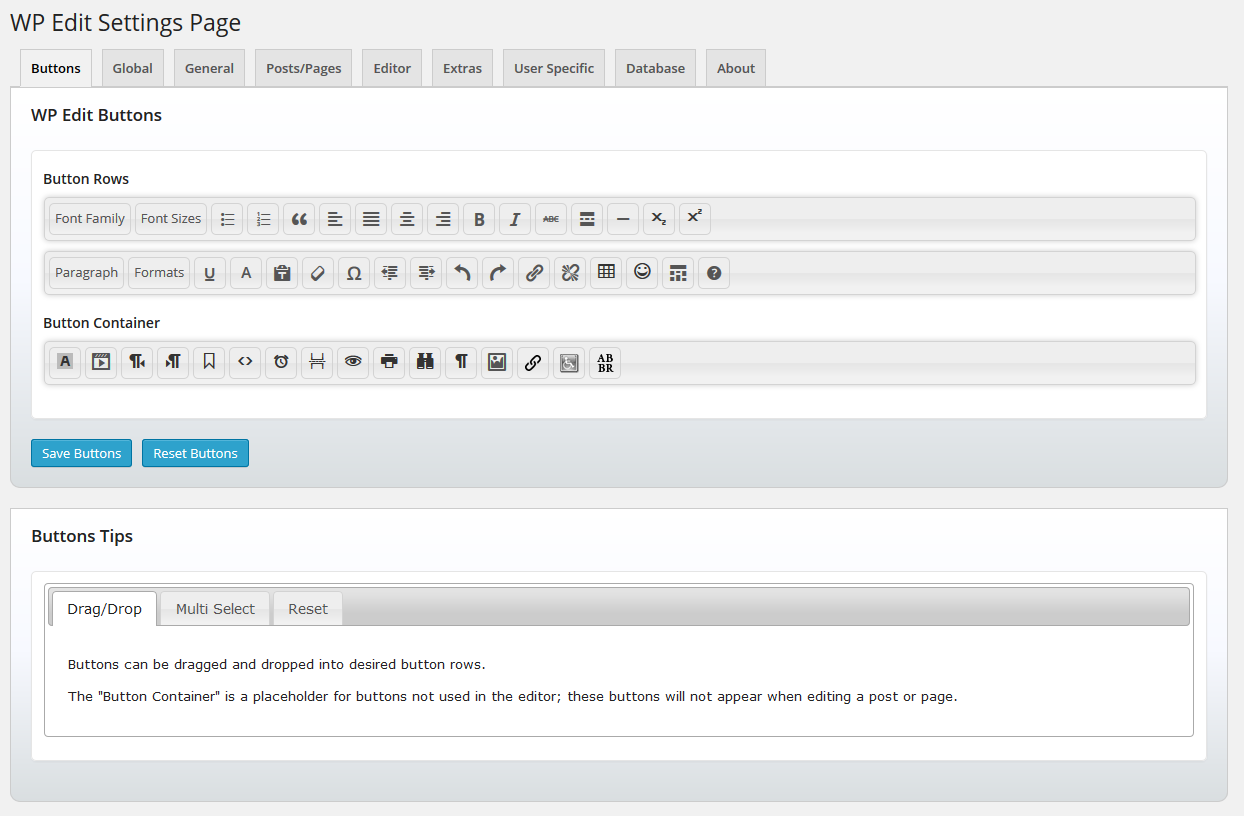Click the undo arrow icon
1244x816 pixels.
point(462,273)
